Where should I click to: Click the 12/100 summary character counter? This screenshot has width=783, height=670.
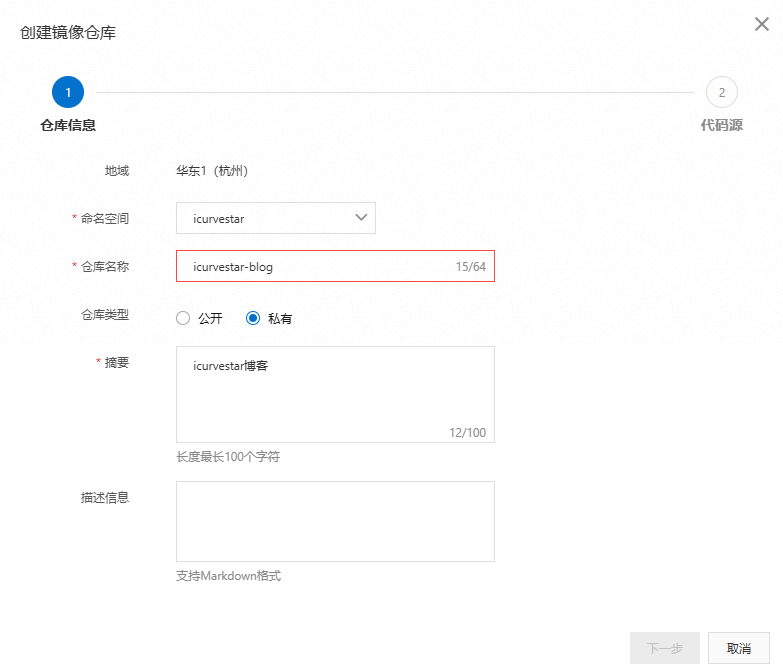point(467,433)
